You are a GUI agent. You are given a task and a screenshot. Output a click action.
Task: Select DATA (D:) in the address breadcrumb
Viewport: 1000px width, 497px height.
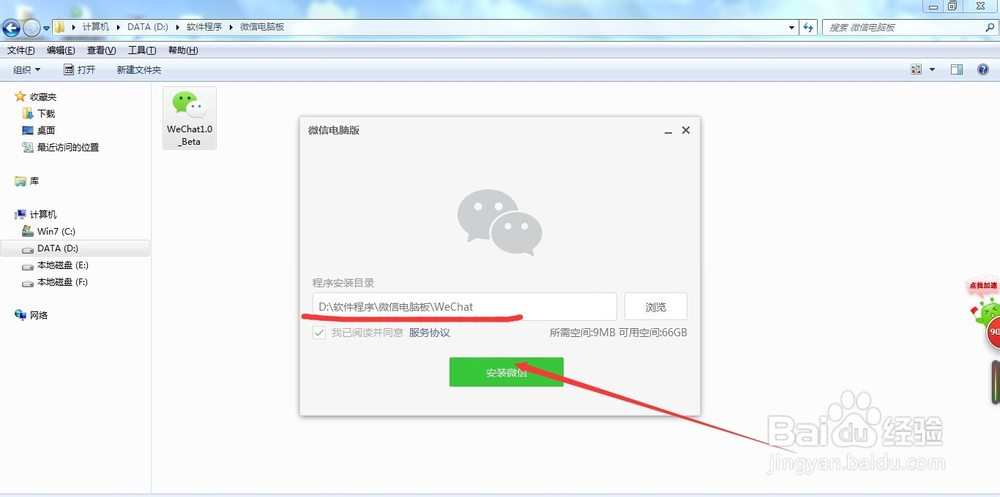click(148, 27)
